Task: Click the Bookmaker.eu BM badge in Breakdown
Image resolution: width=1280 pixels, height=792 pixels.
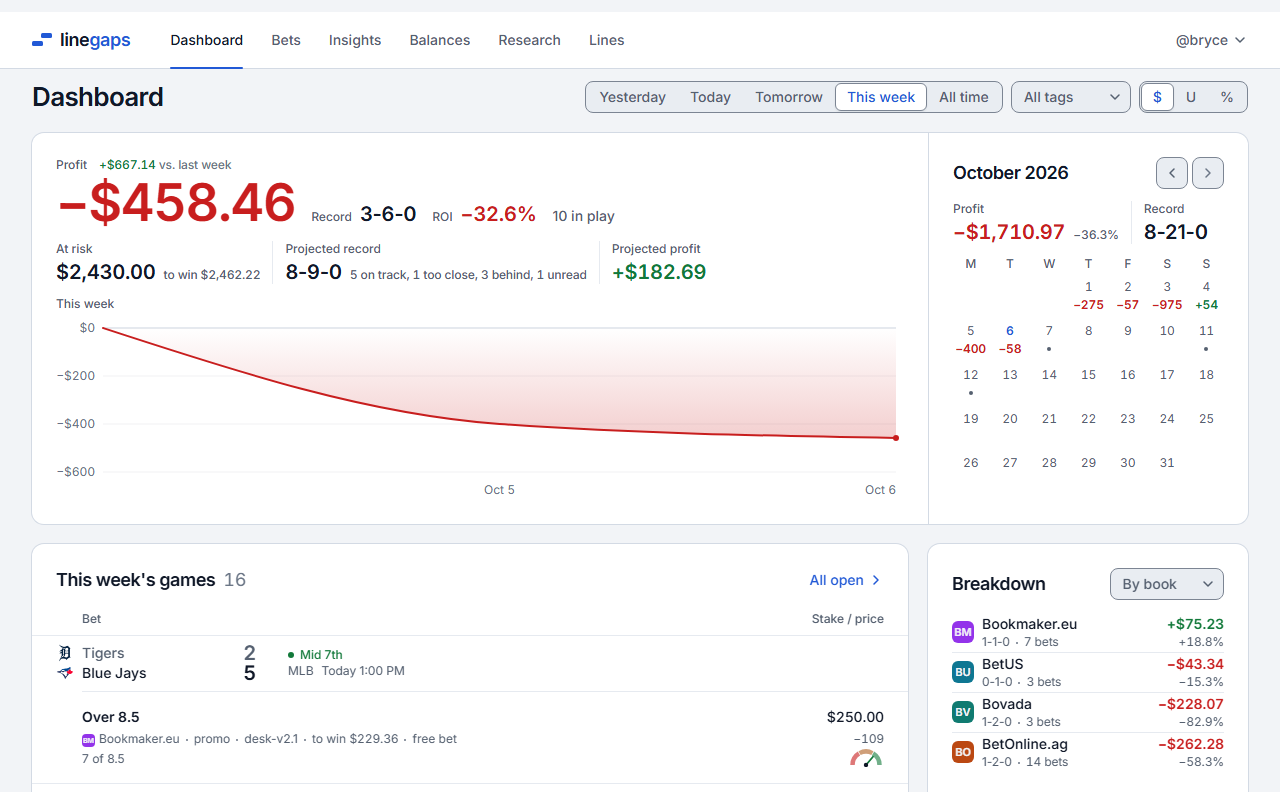Action: click(x=963, y=632)
